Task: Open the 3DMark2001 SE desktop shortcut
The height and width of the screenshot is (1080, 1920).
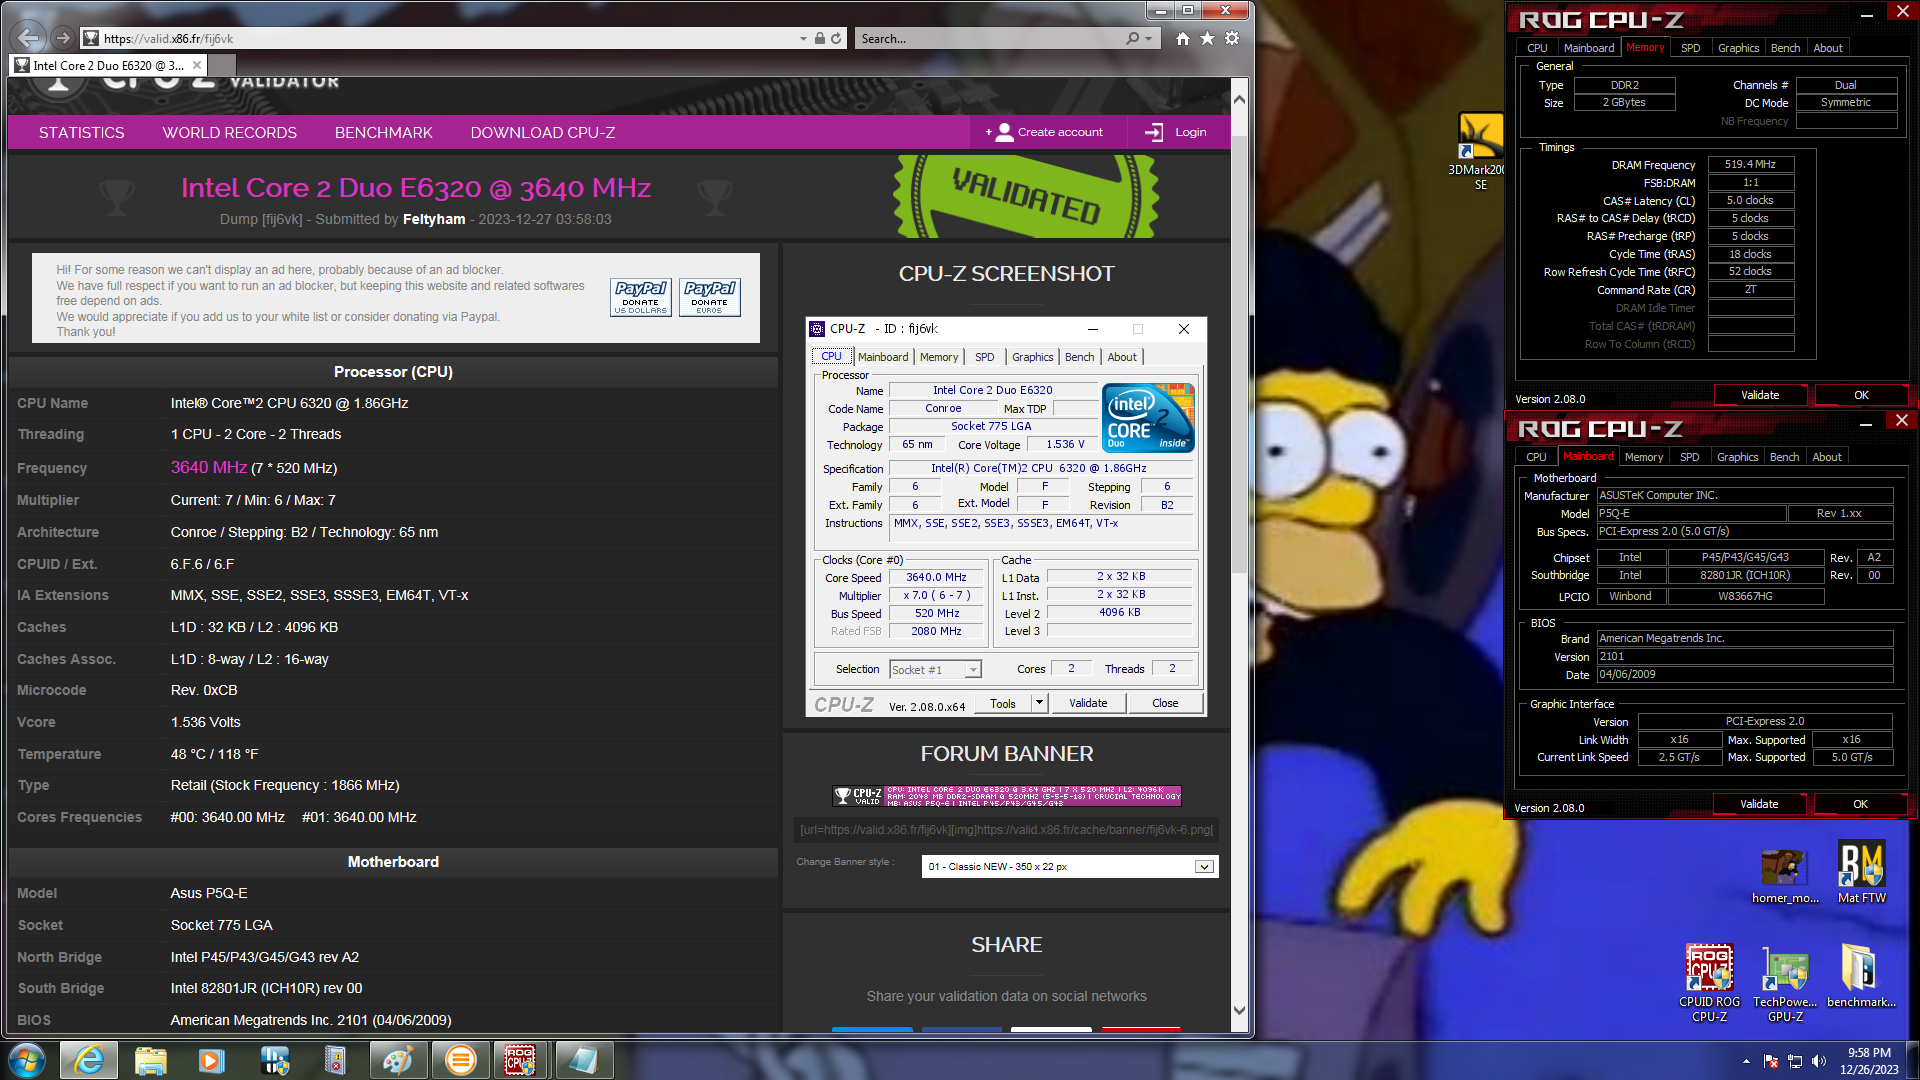Action: 1480,150
